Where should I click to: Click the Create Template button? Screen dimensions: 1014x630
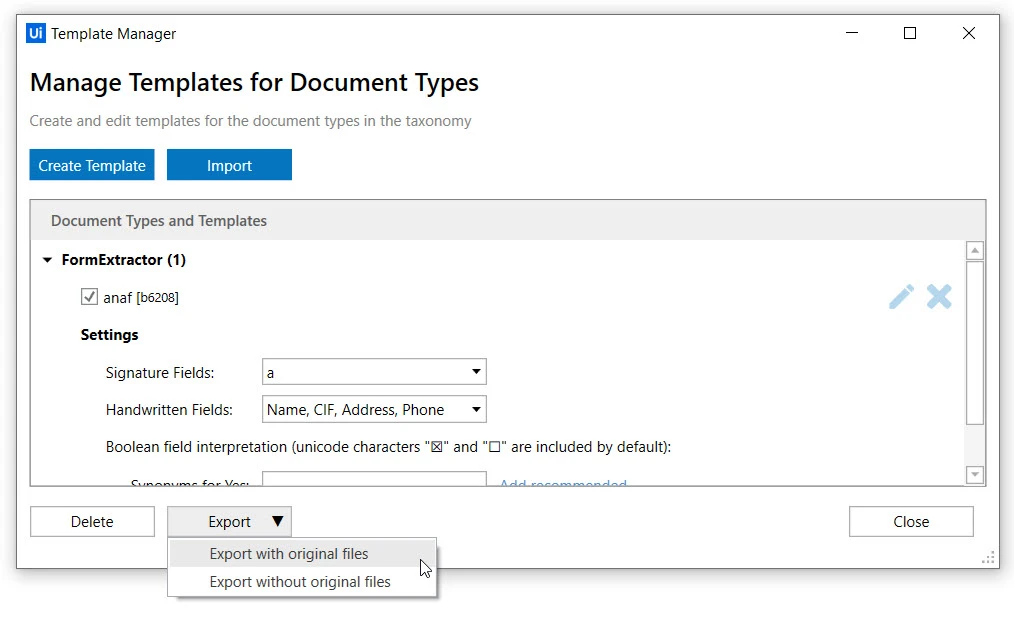point(92,165)
